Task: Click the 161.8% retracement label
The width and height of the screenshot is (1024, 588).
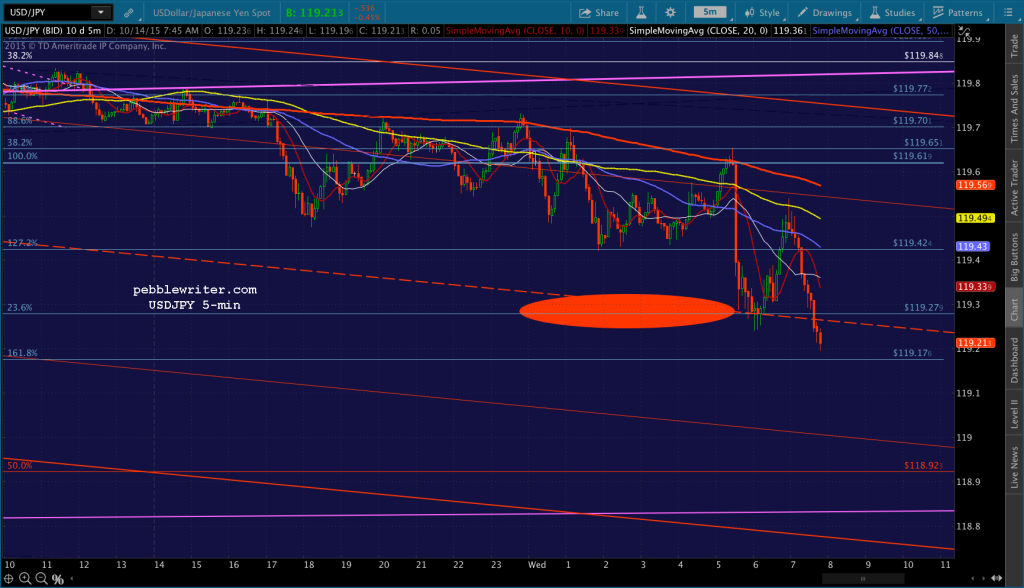Action: pyautogui.click(x=22, y=353)
